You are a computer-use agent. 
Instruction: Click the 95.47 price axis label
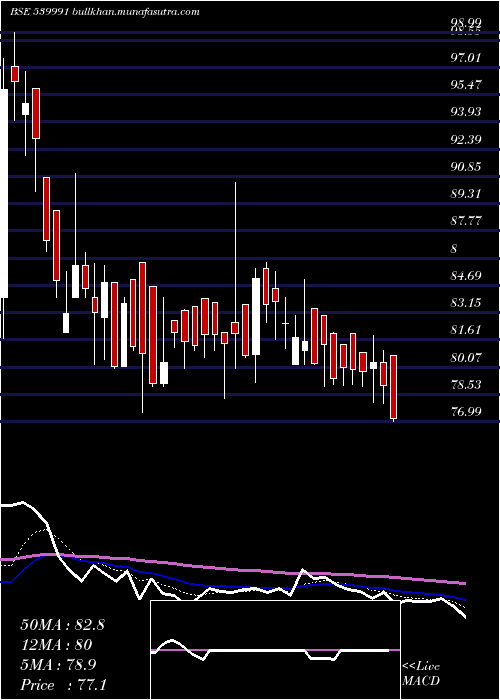point(466,84)
